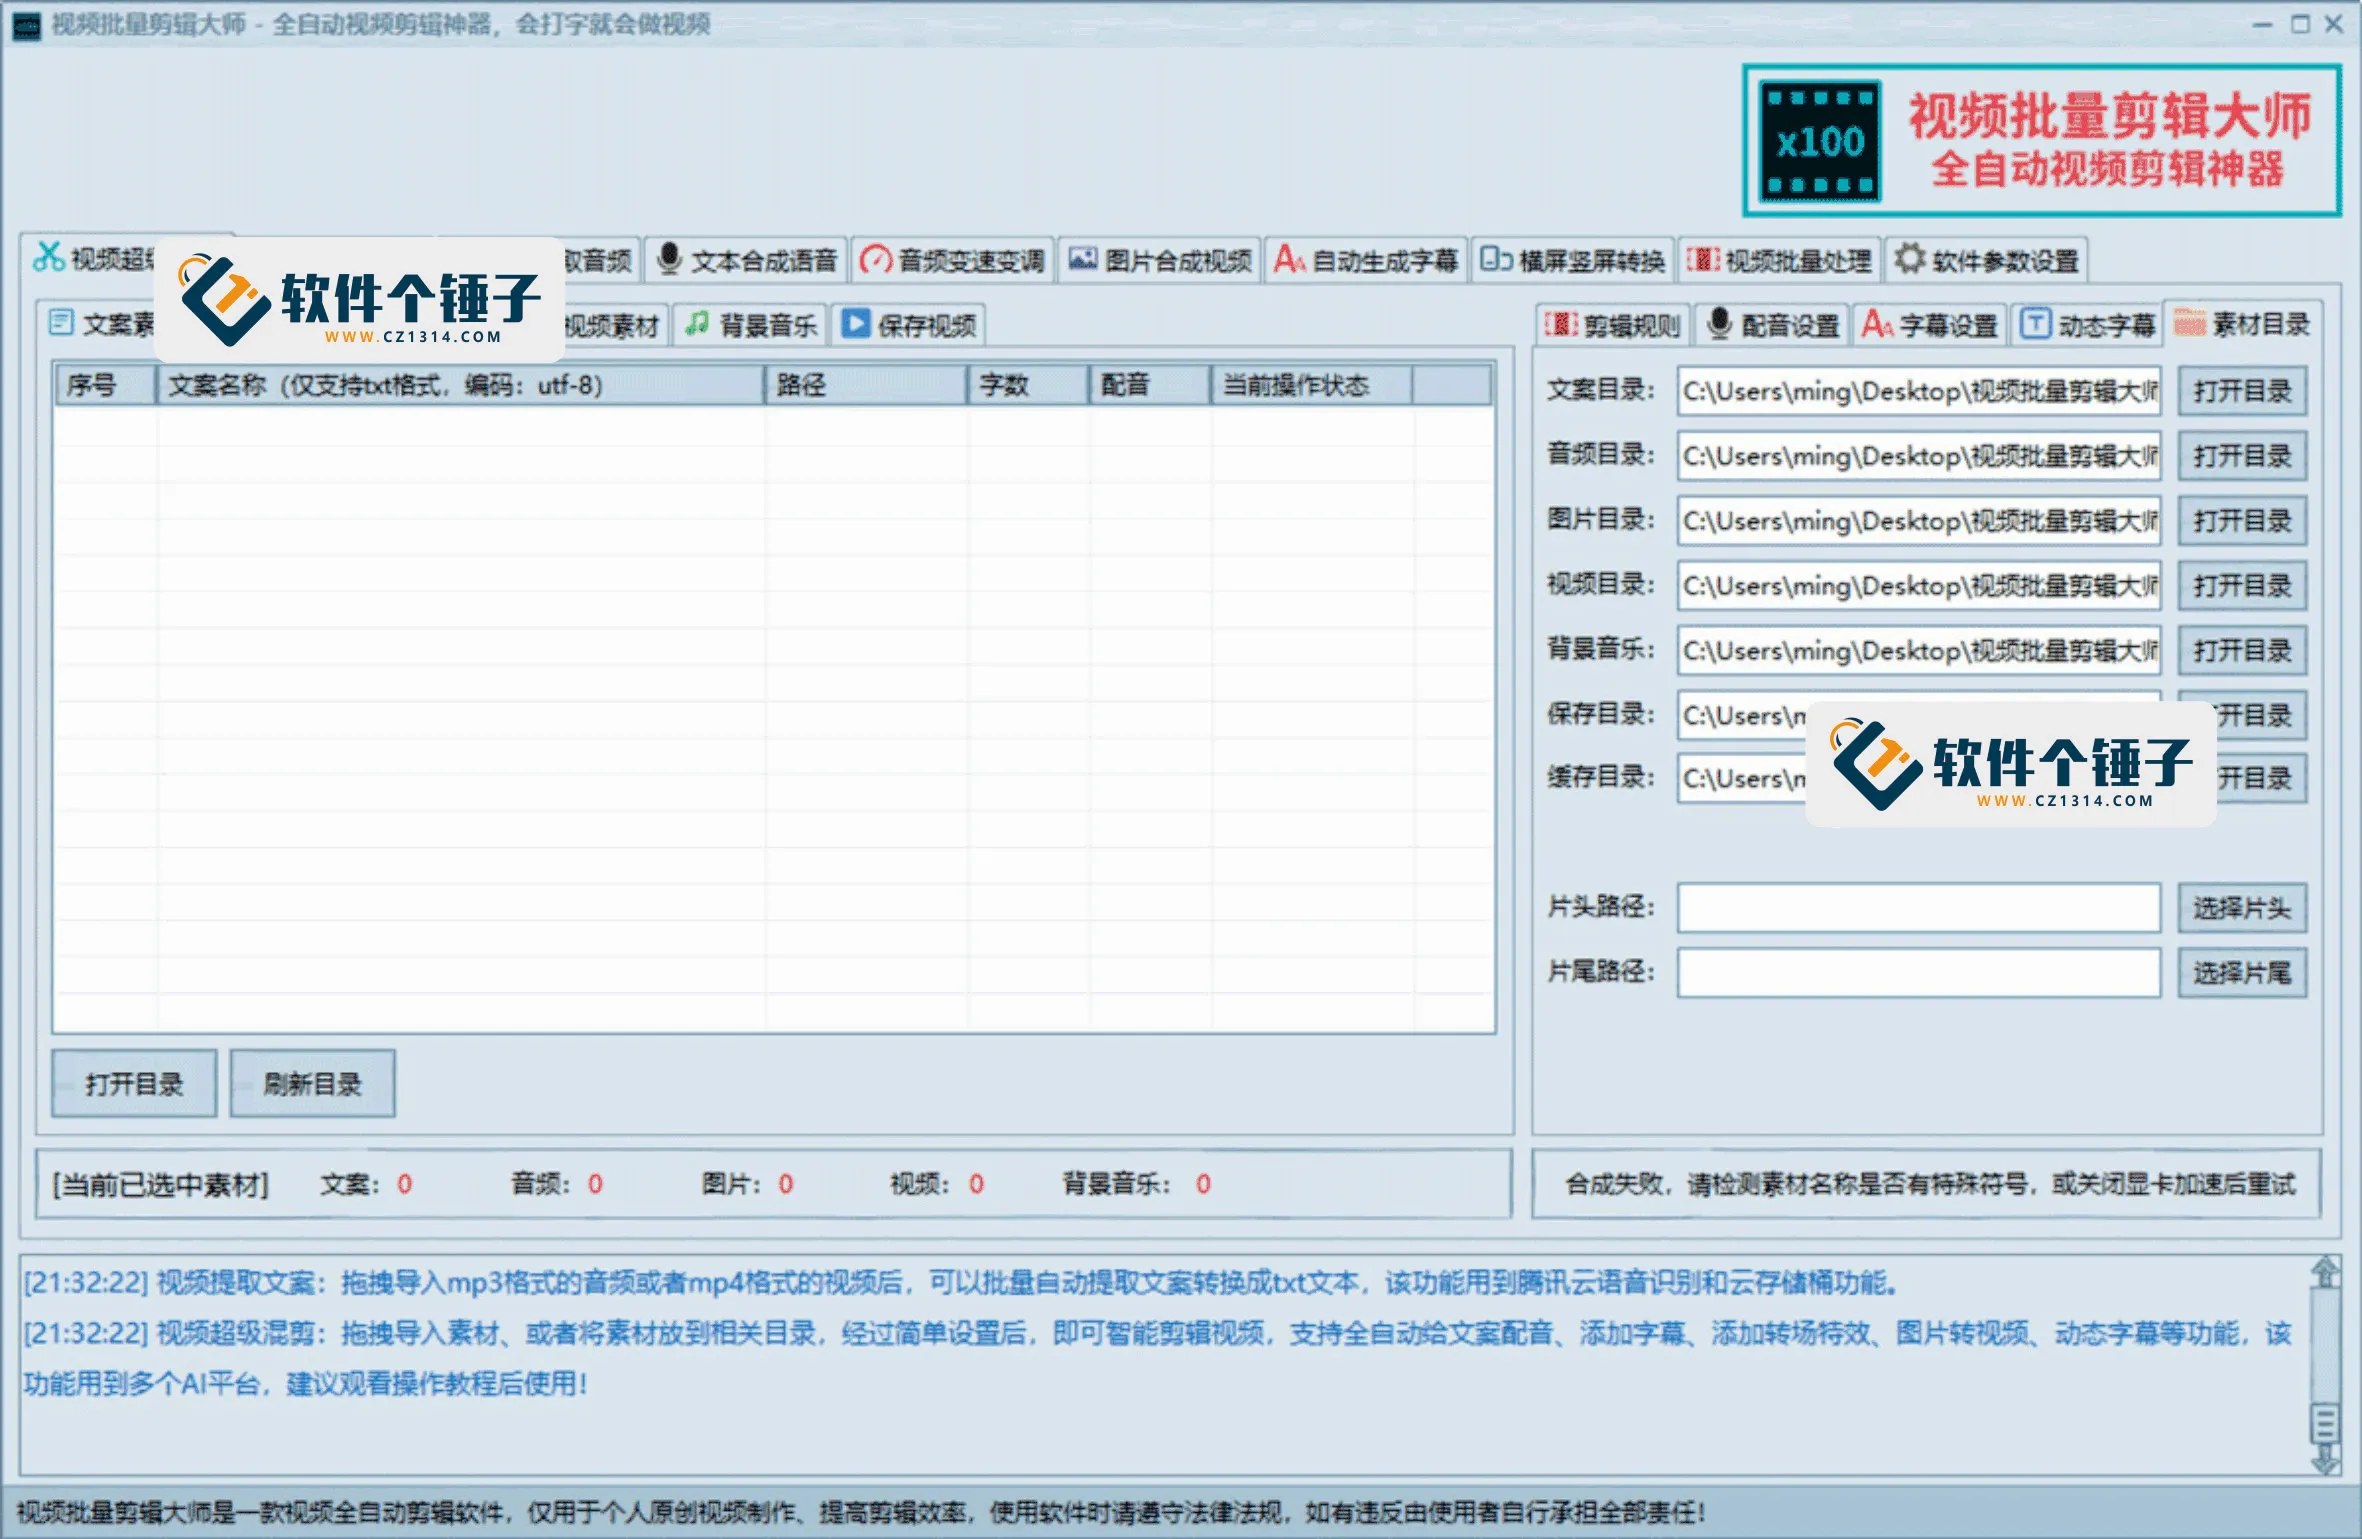Focus the 视频目录 path field
2362x1539 pixels.
pos(1919,586)
